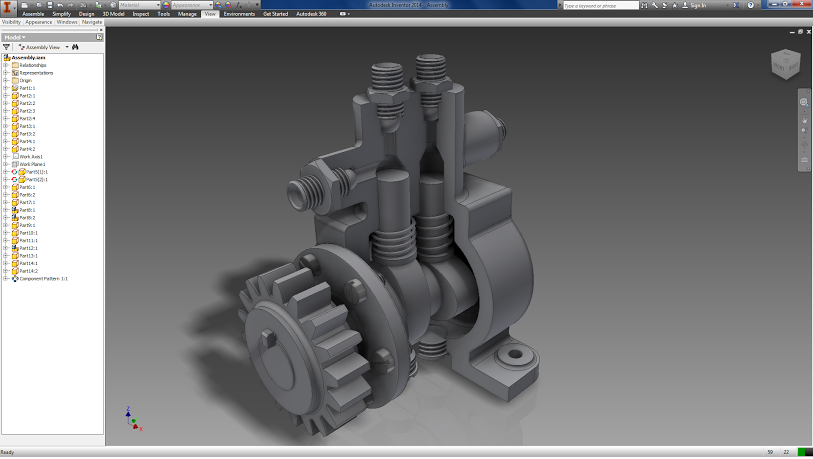
Task: Select Part1:1 in the browser tree
Action: (x=27, y=88)
